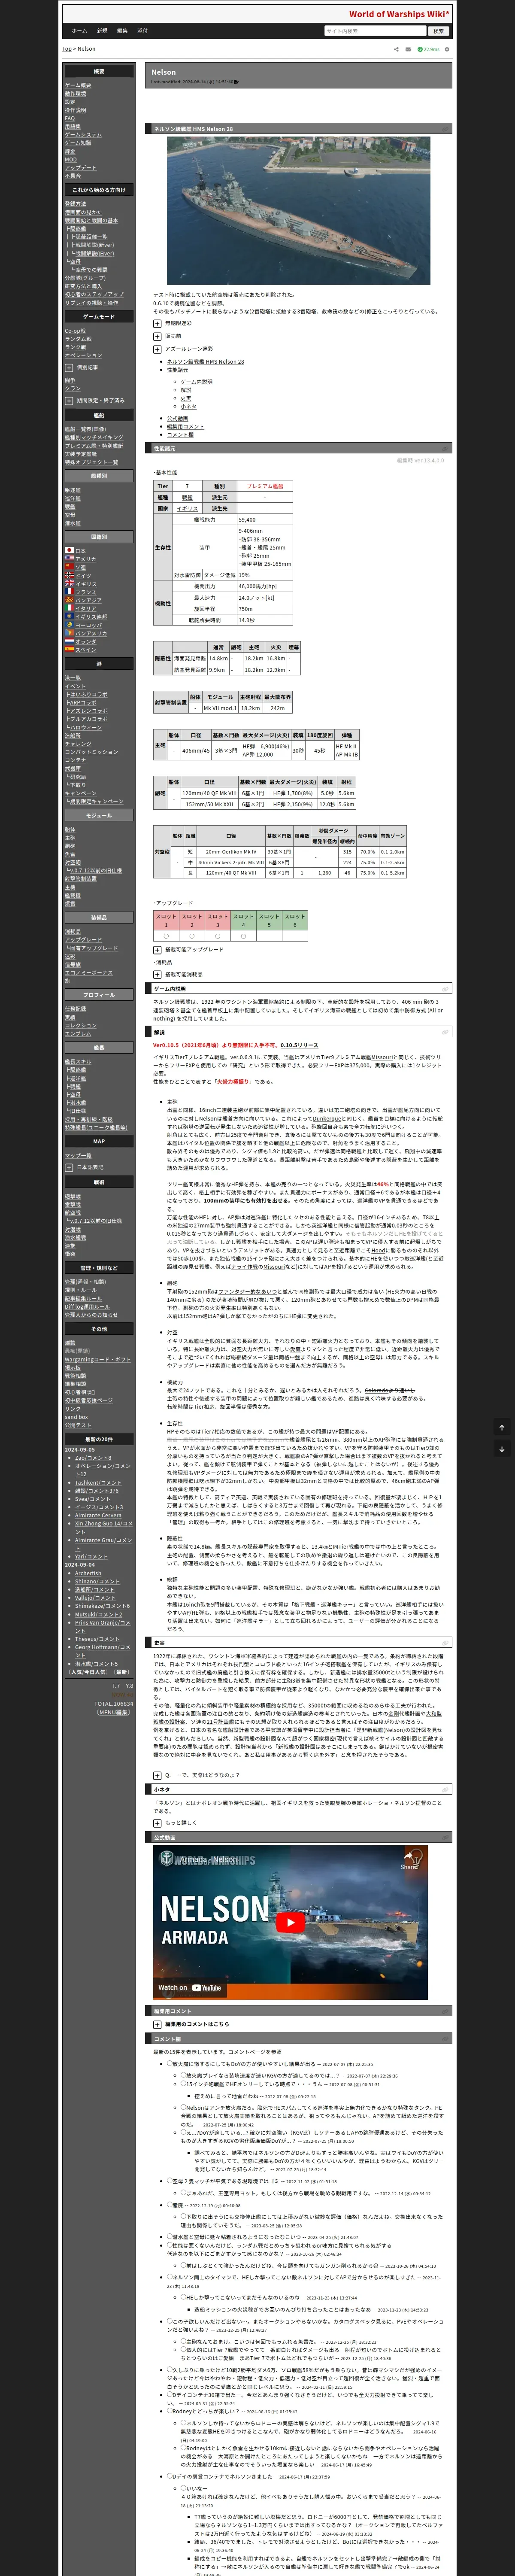515x2576 pixels.
Task: Click the Italian flag icon in sidebar
Action: point(69,608)
